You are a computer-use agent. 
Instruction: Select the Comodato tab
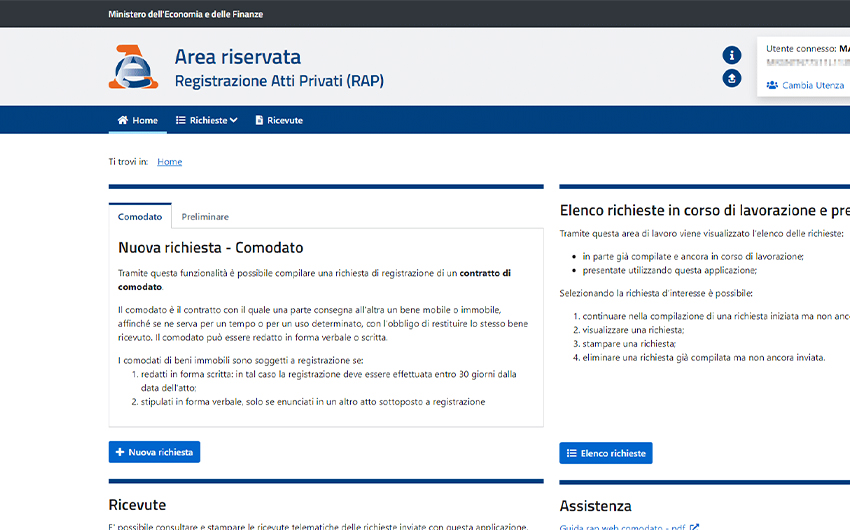tap(140, 217)
